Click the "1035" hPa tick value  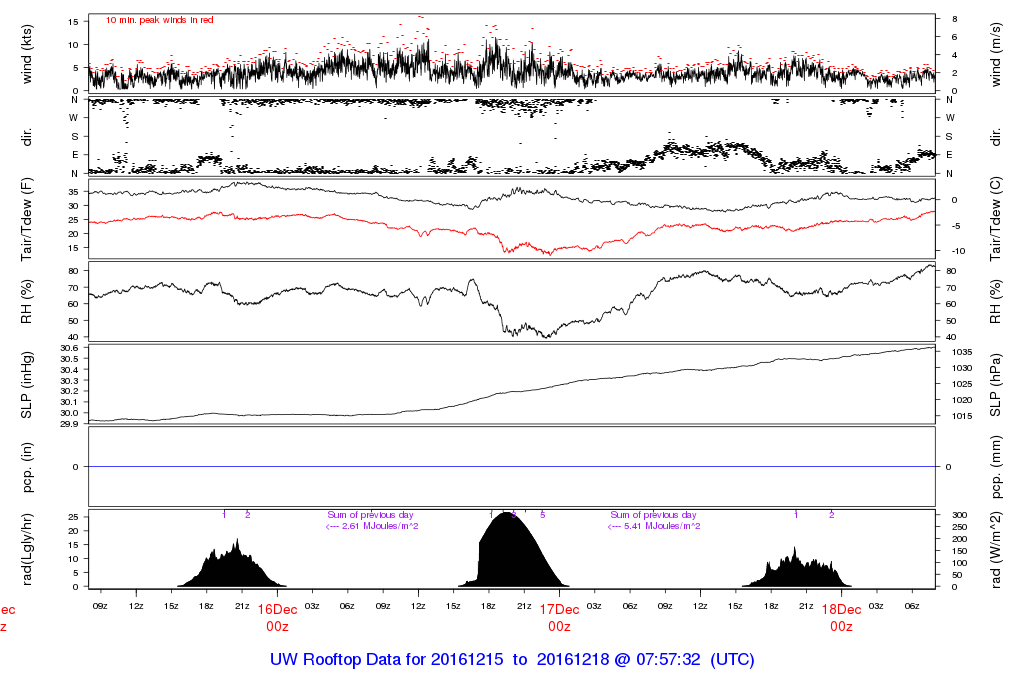[962, 352]
